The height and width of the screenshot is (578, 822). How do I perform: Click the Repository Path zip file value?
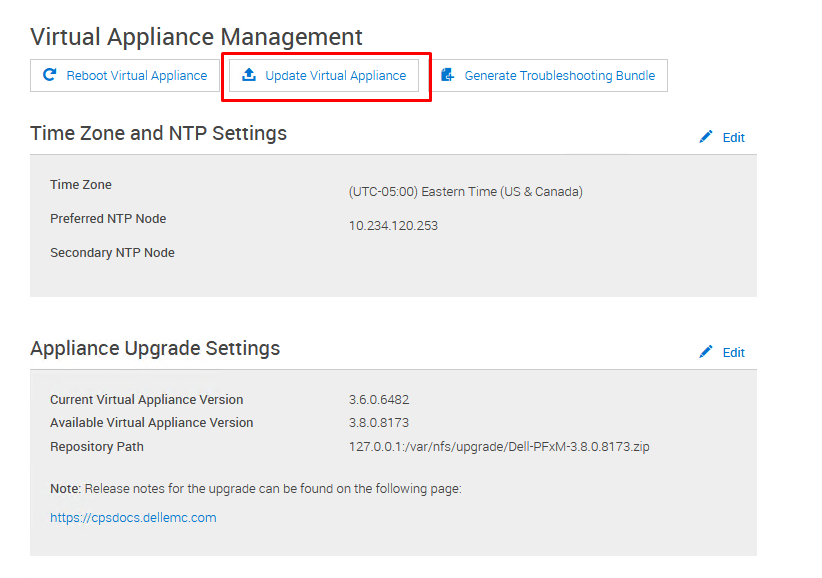coord(499,447)
